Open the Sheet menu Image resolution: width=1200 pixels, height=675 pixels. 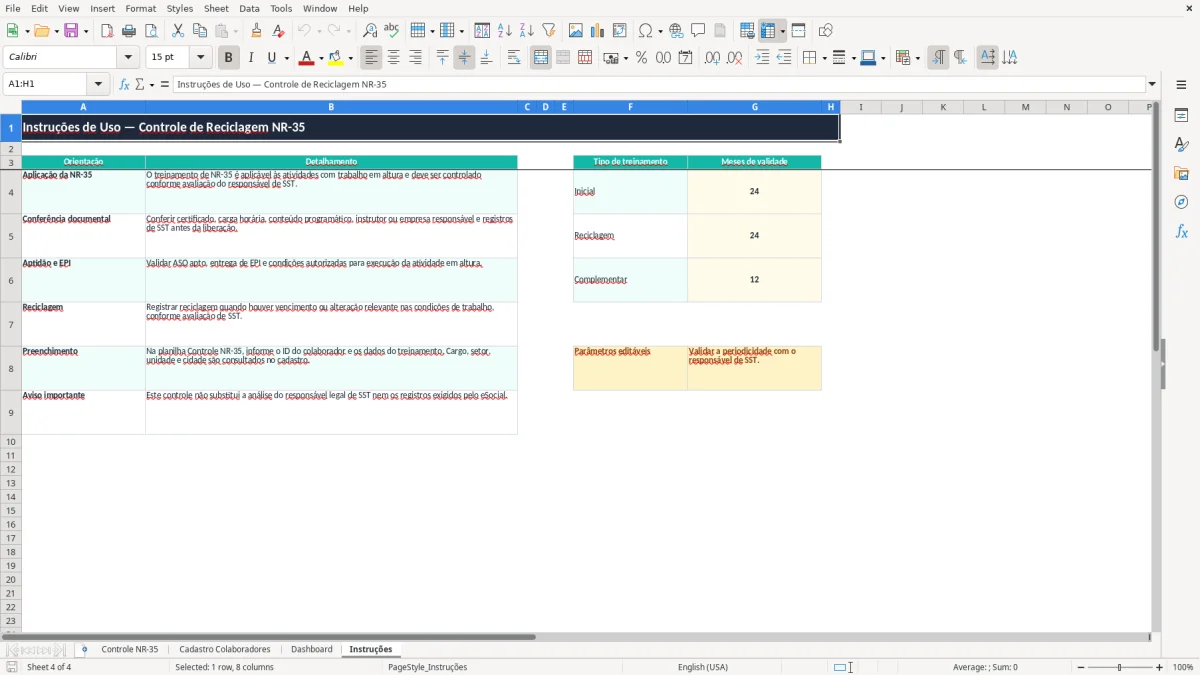(x=216, y=8)
